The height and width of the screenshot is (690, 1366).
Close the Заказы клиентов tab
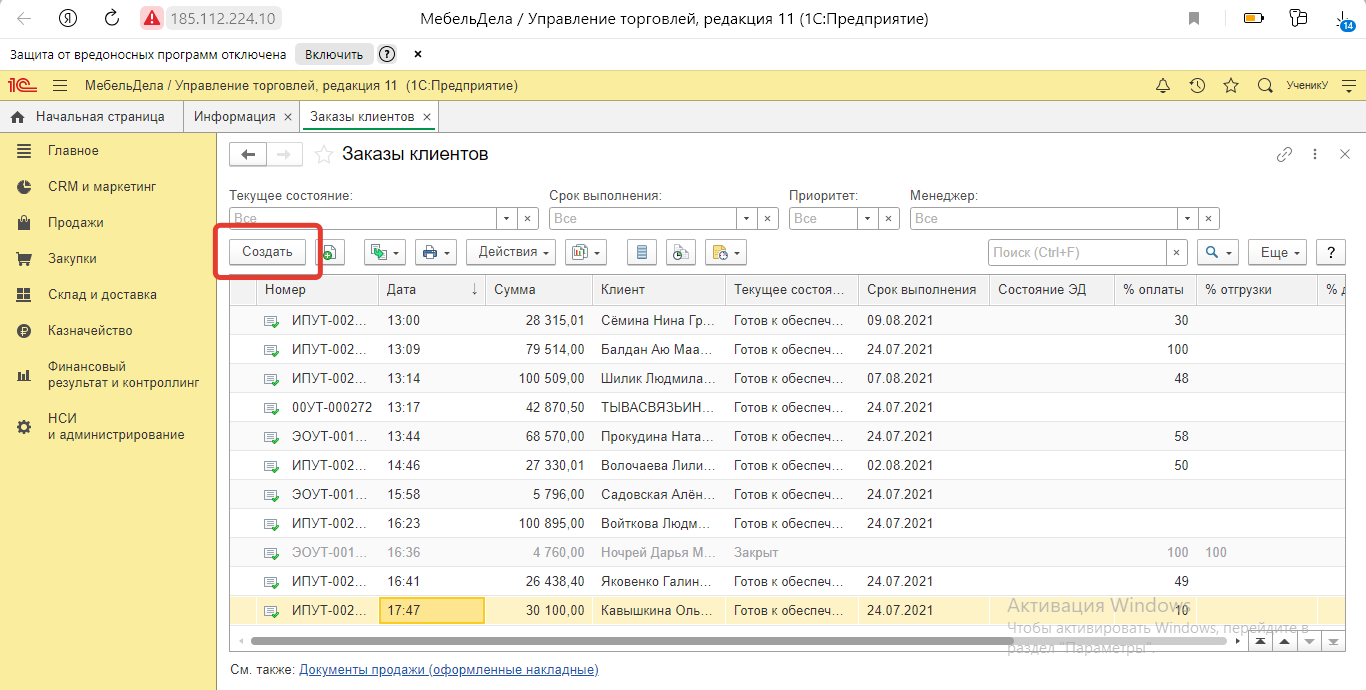click(427, 117)
